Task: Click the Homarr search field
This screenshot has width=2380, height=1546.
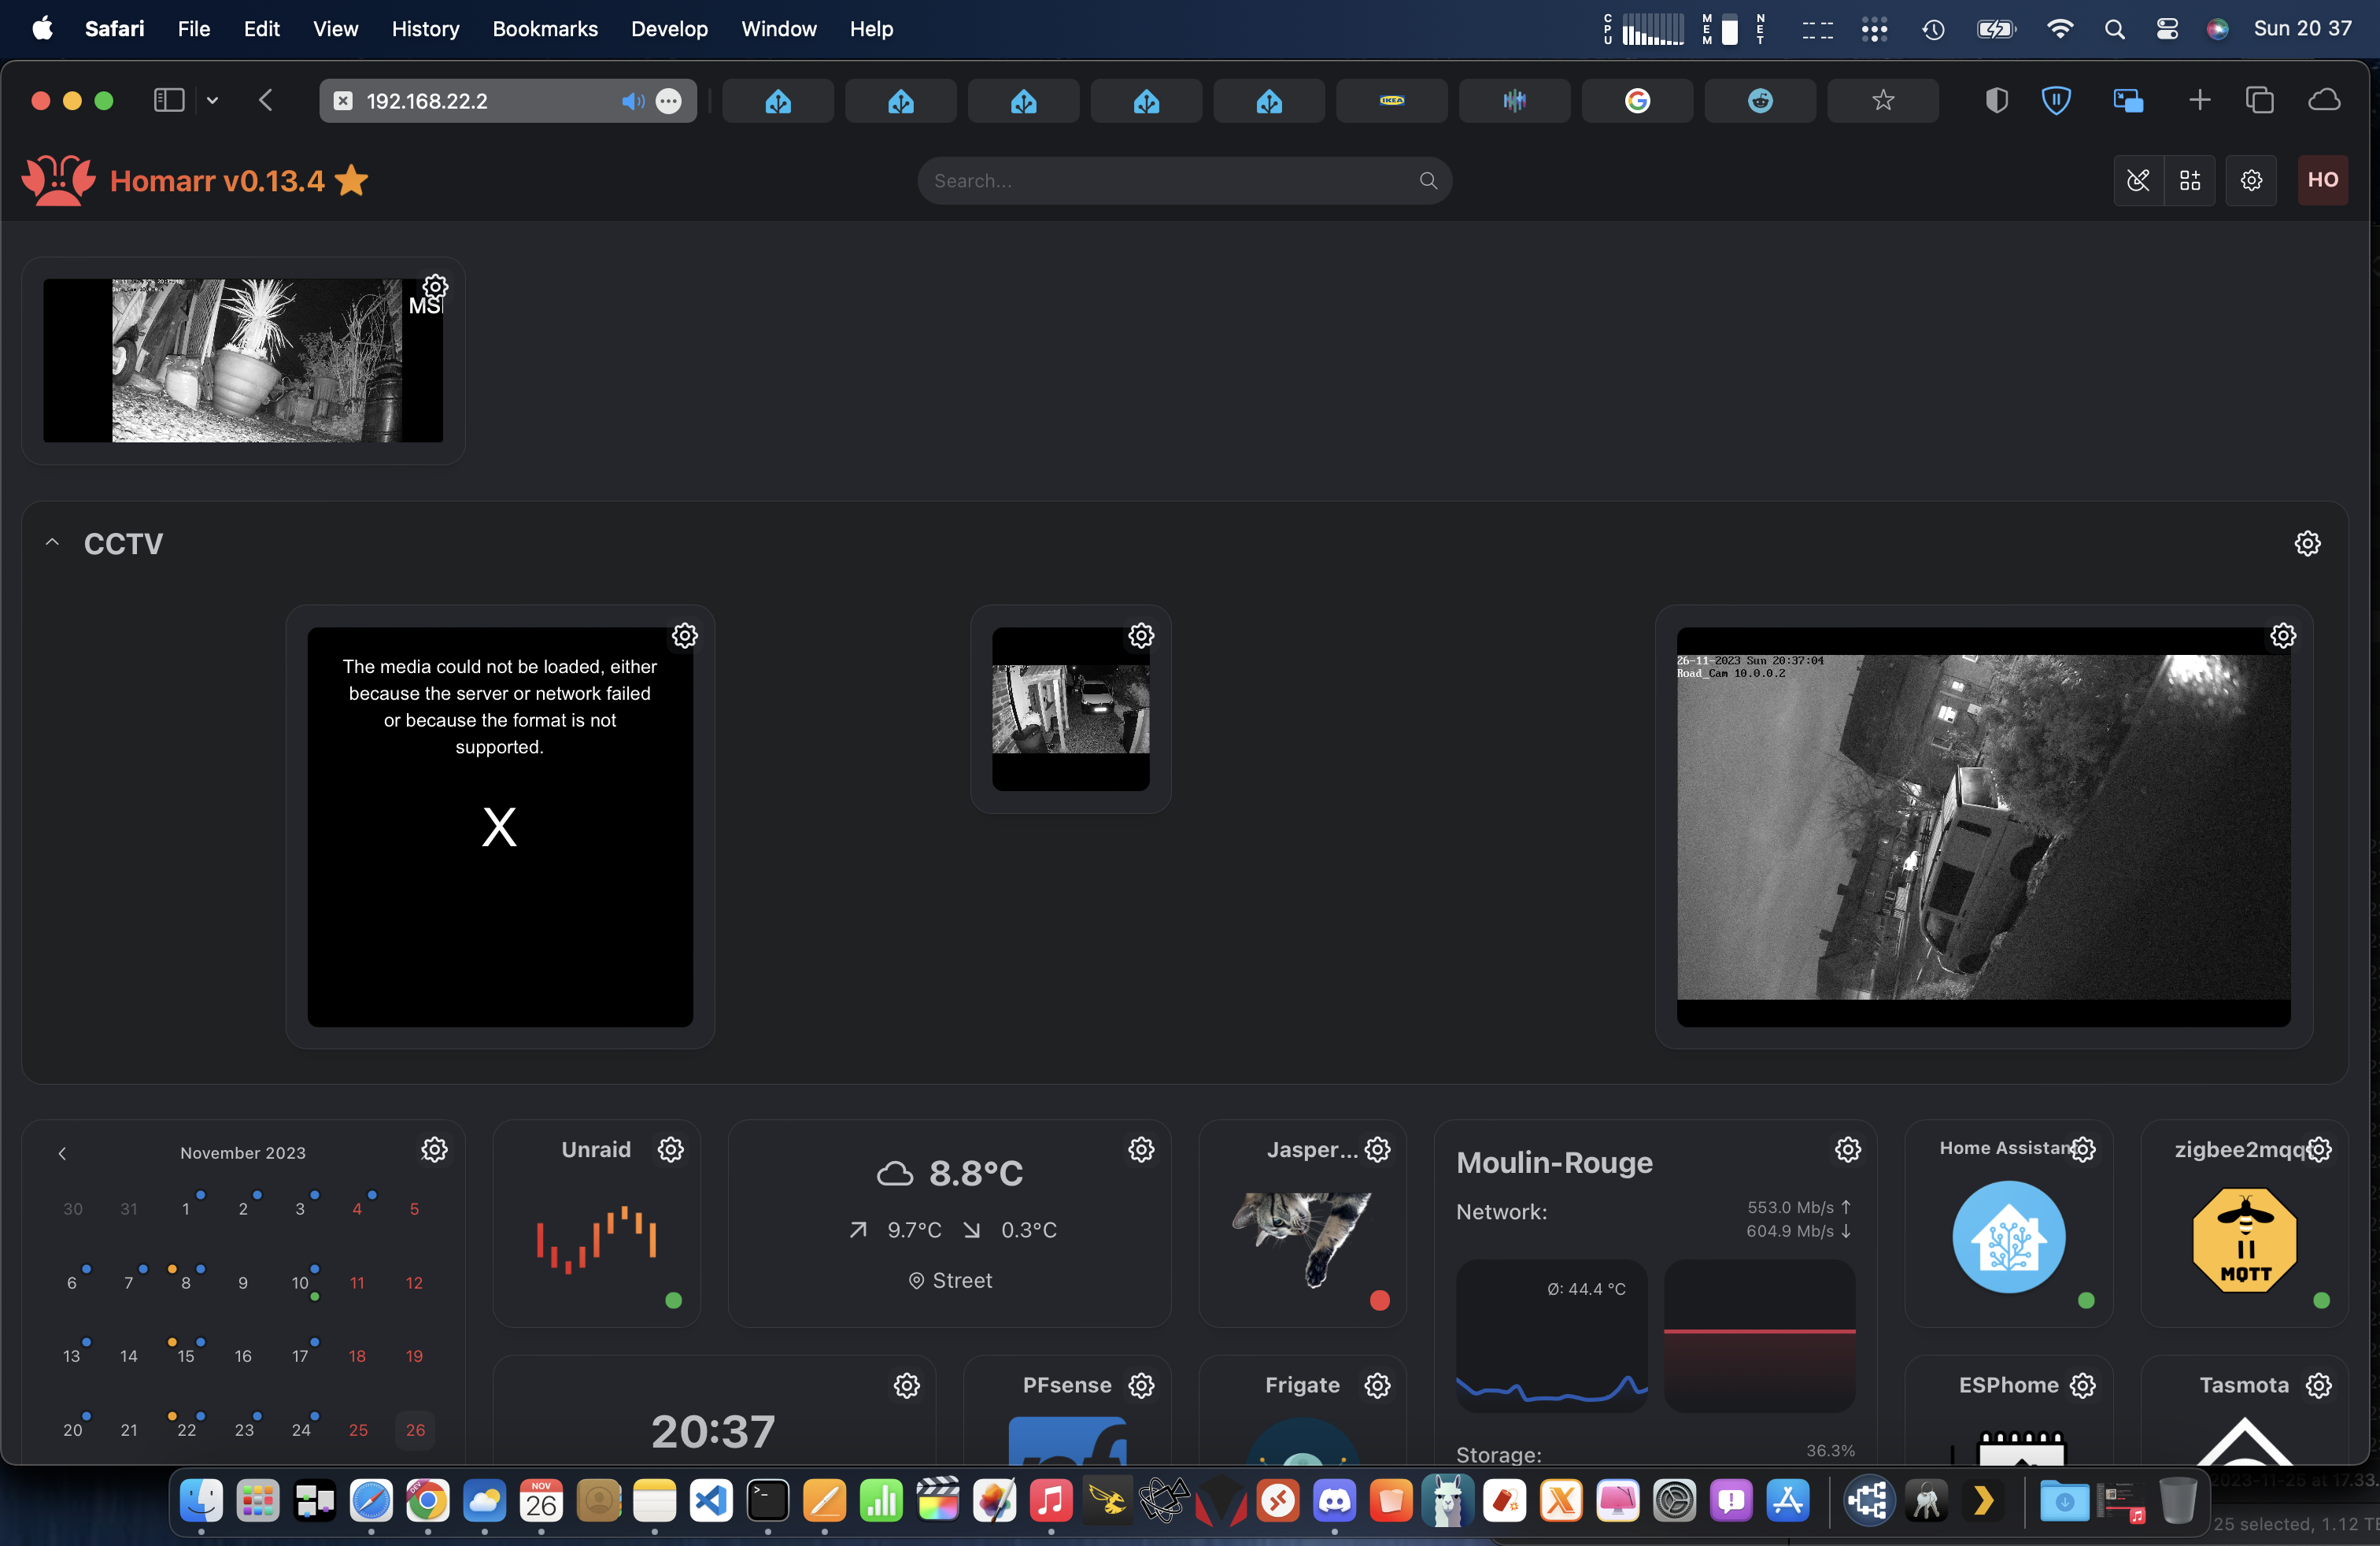Action: coord(1170,181)
